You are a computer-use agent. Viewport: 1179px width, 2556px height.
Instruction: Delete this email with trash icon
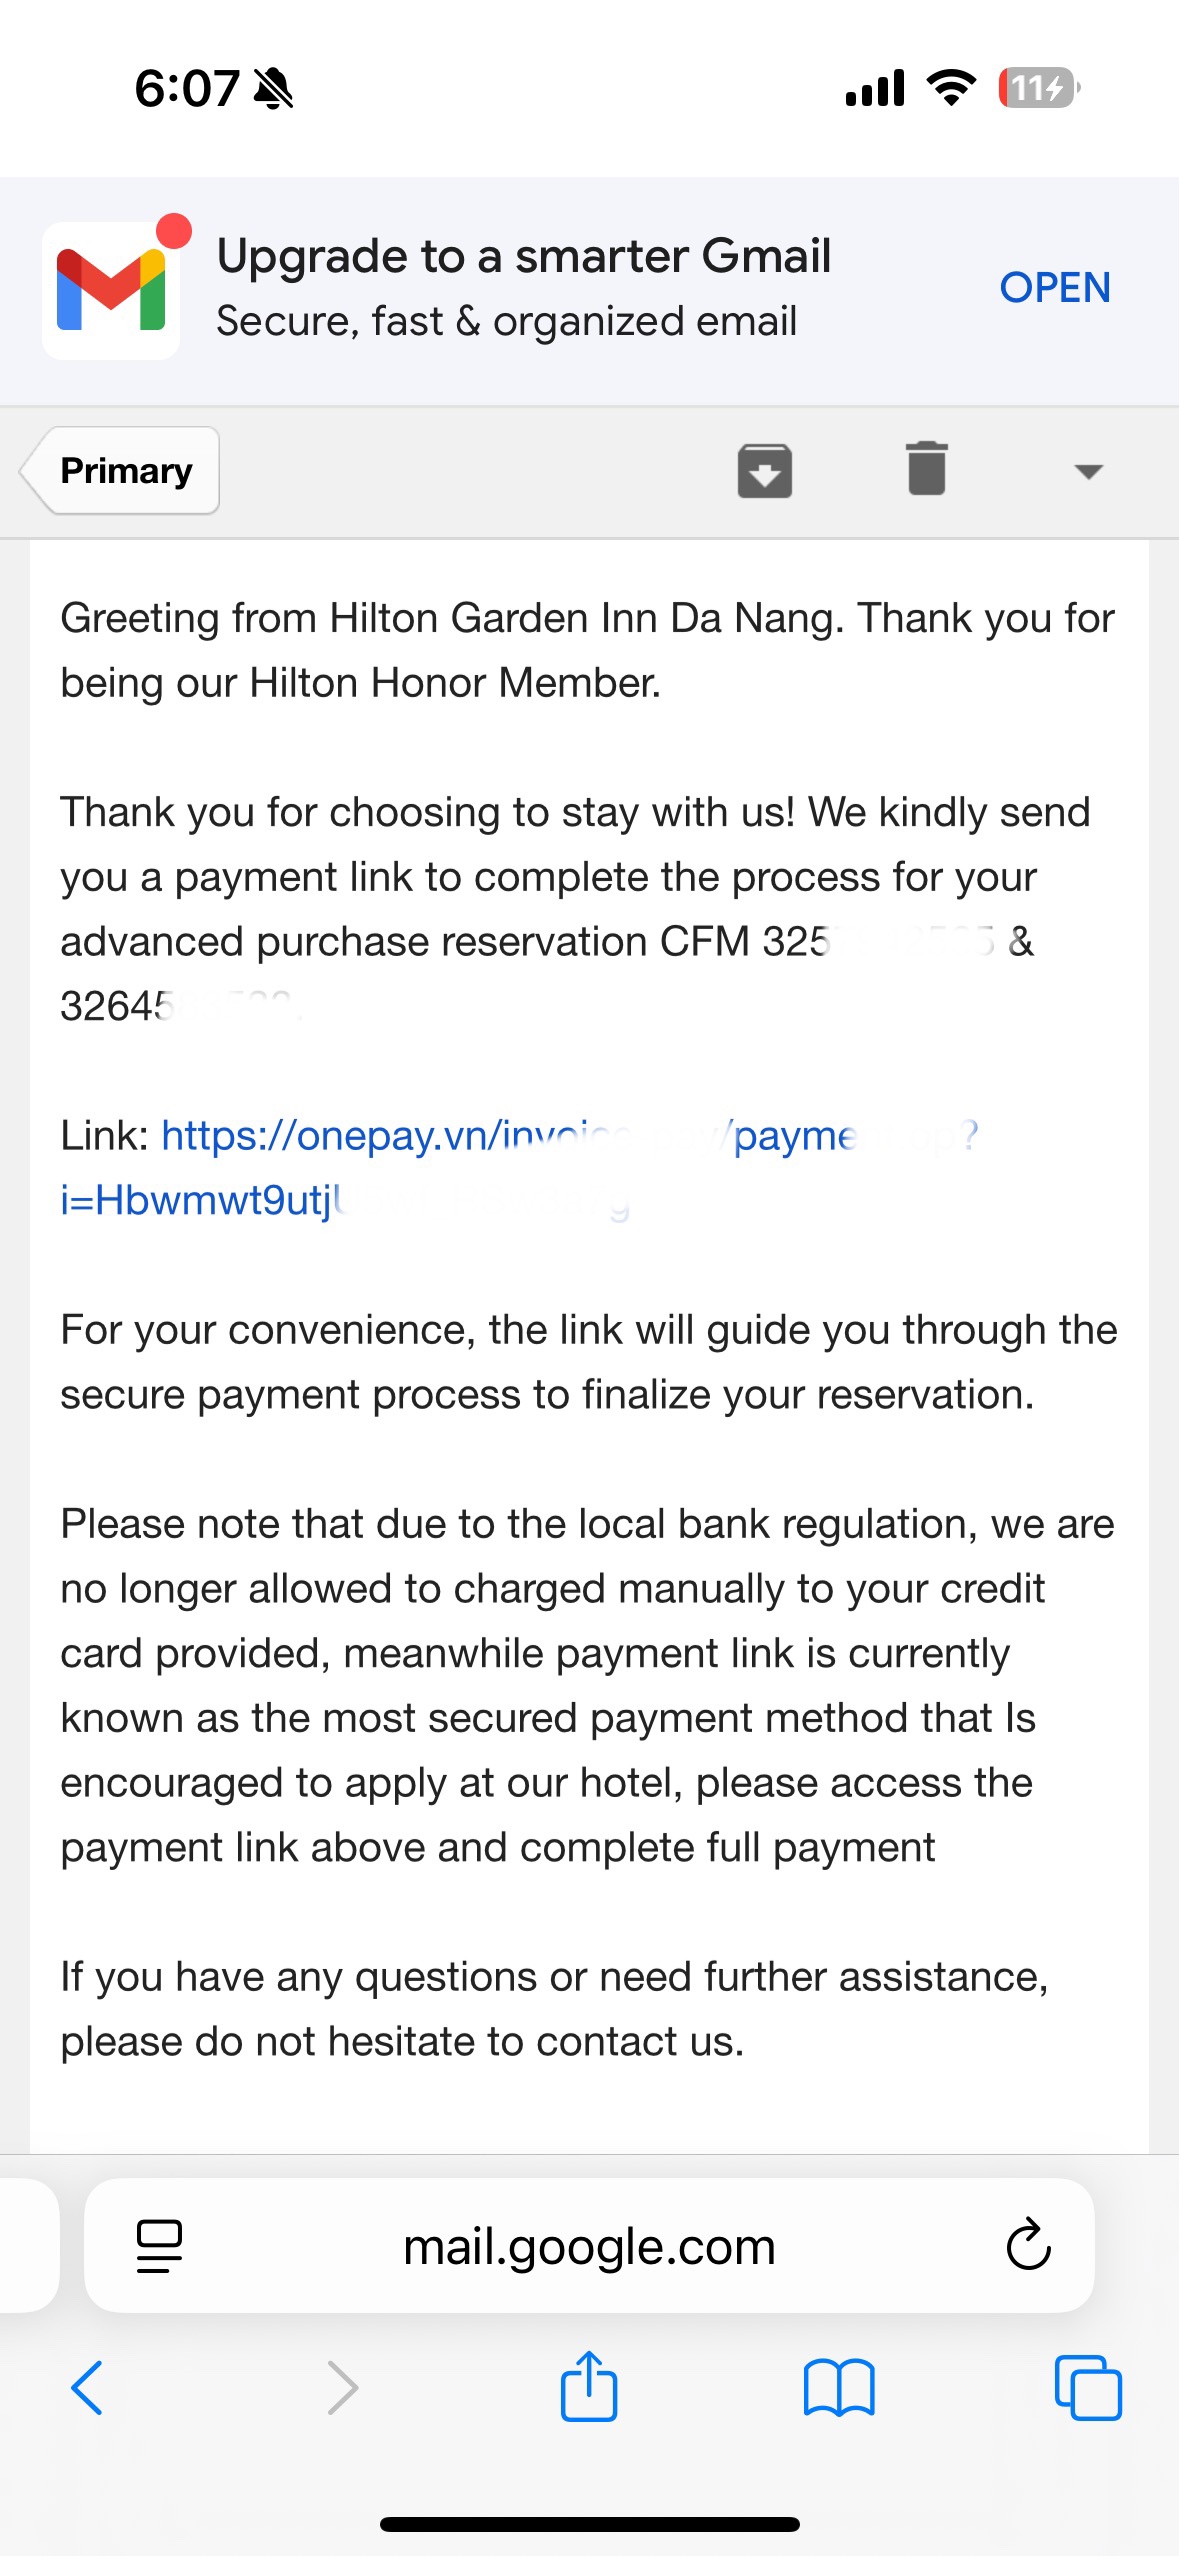927,468
